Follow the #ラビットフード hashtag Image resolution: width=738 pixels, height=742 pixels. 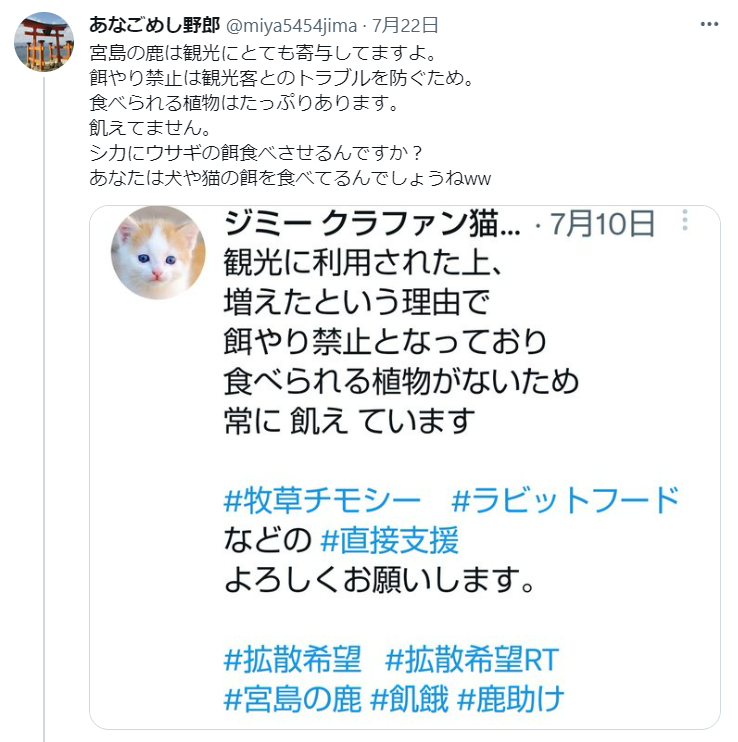[x=566, y=500]
